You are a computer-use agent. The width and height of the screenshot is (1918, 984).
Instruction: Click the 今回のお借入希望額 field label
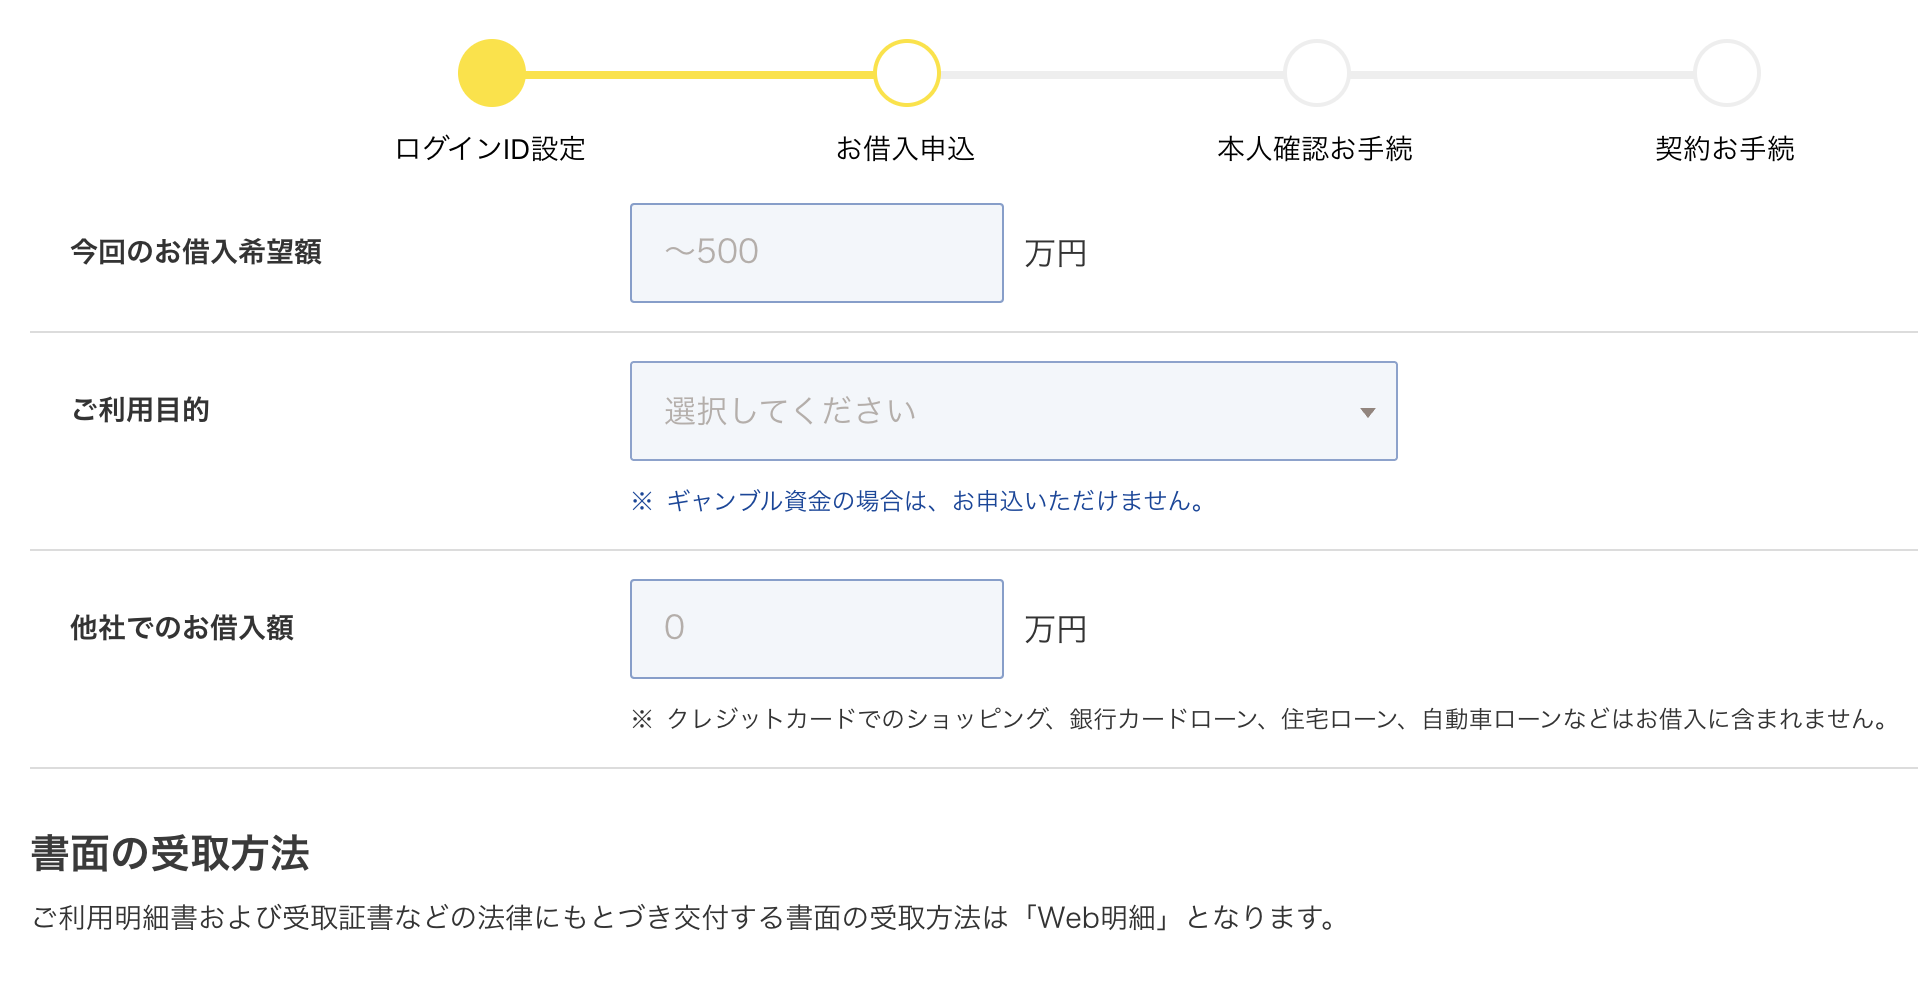196,252
